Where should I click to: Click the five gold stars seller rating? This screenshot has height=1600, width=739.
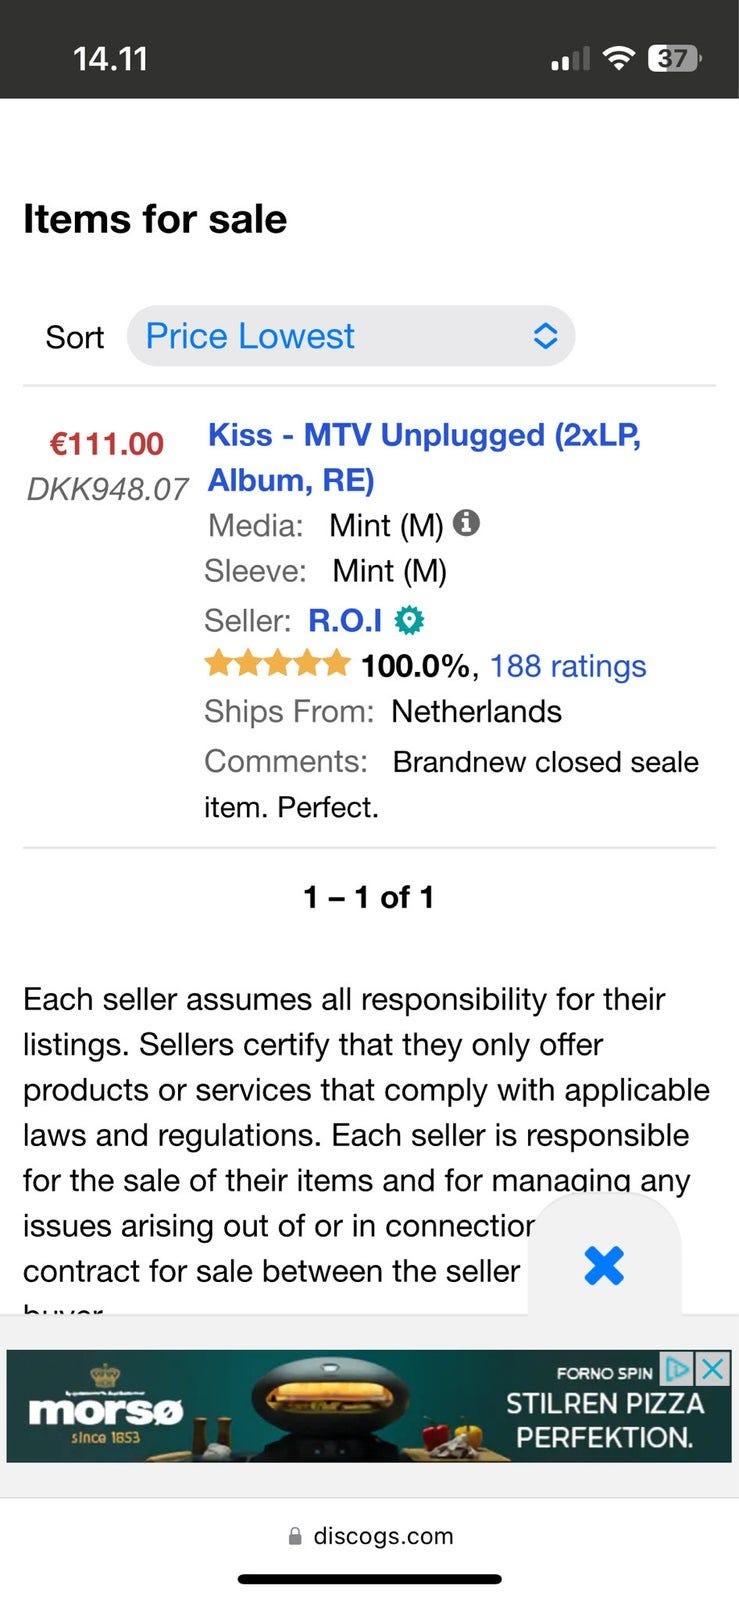(277, 664)
